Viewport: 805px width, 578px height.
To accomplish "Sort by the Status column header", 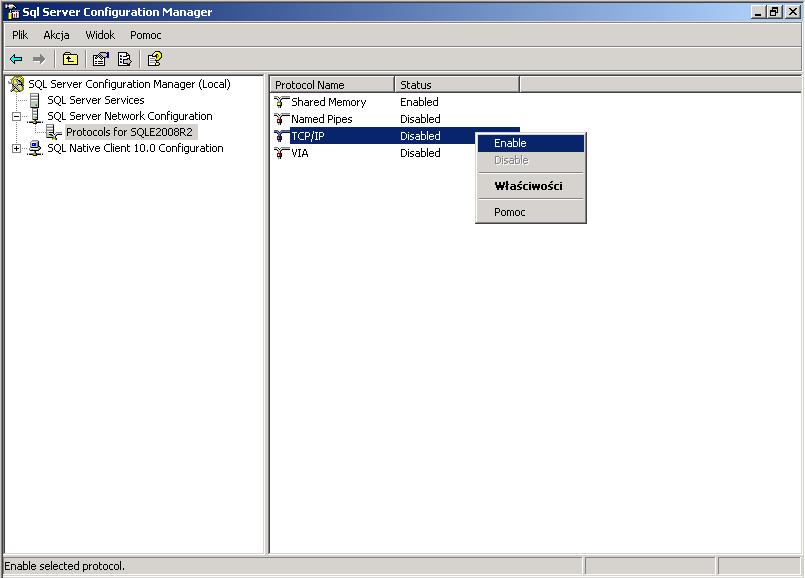I will tap(457, 85).
